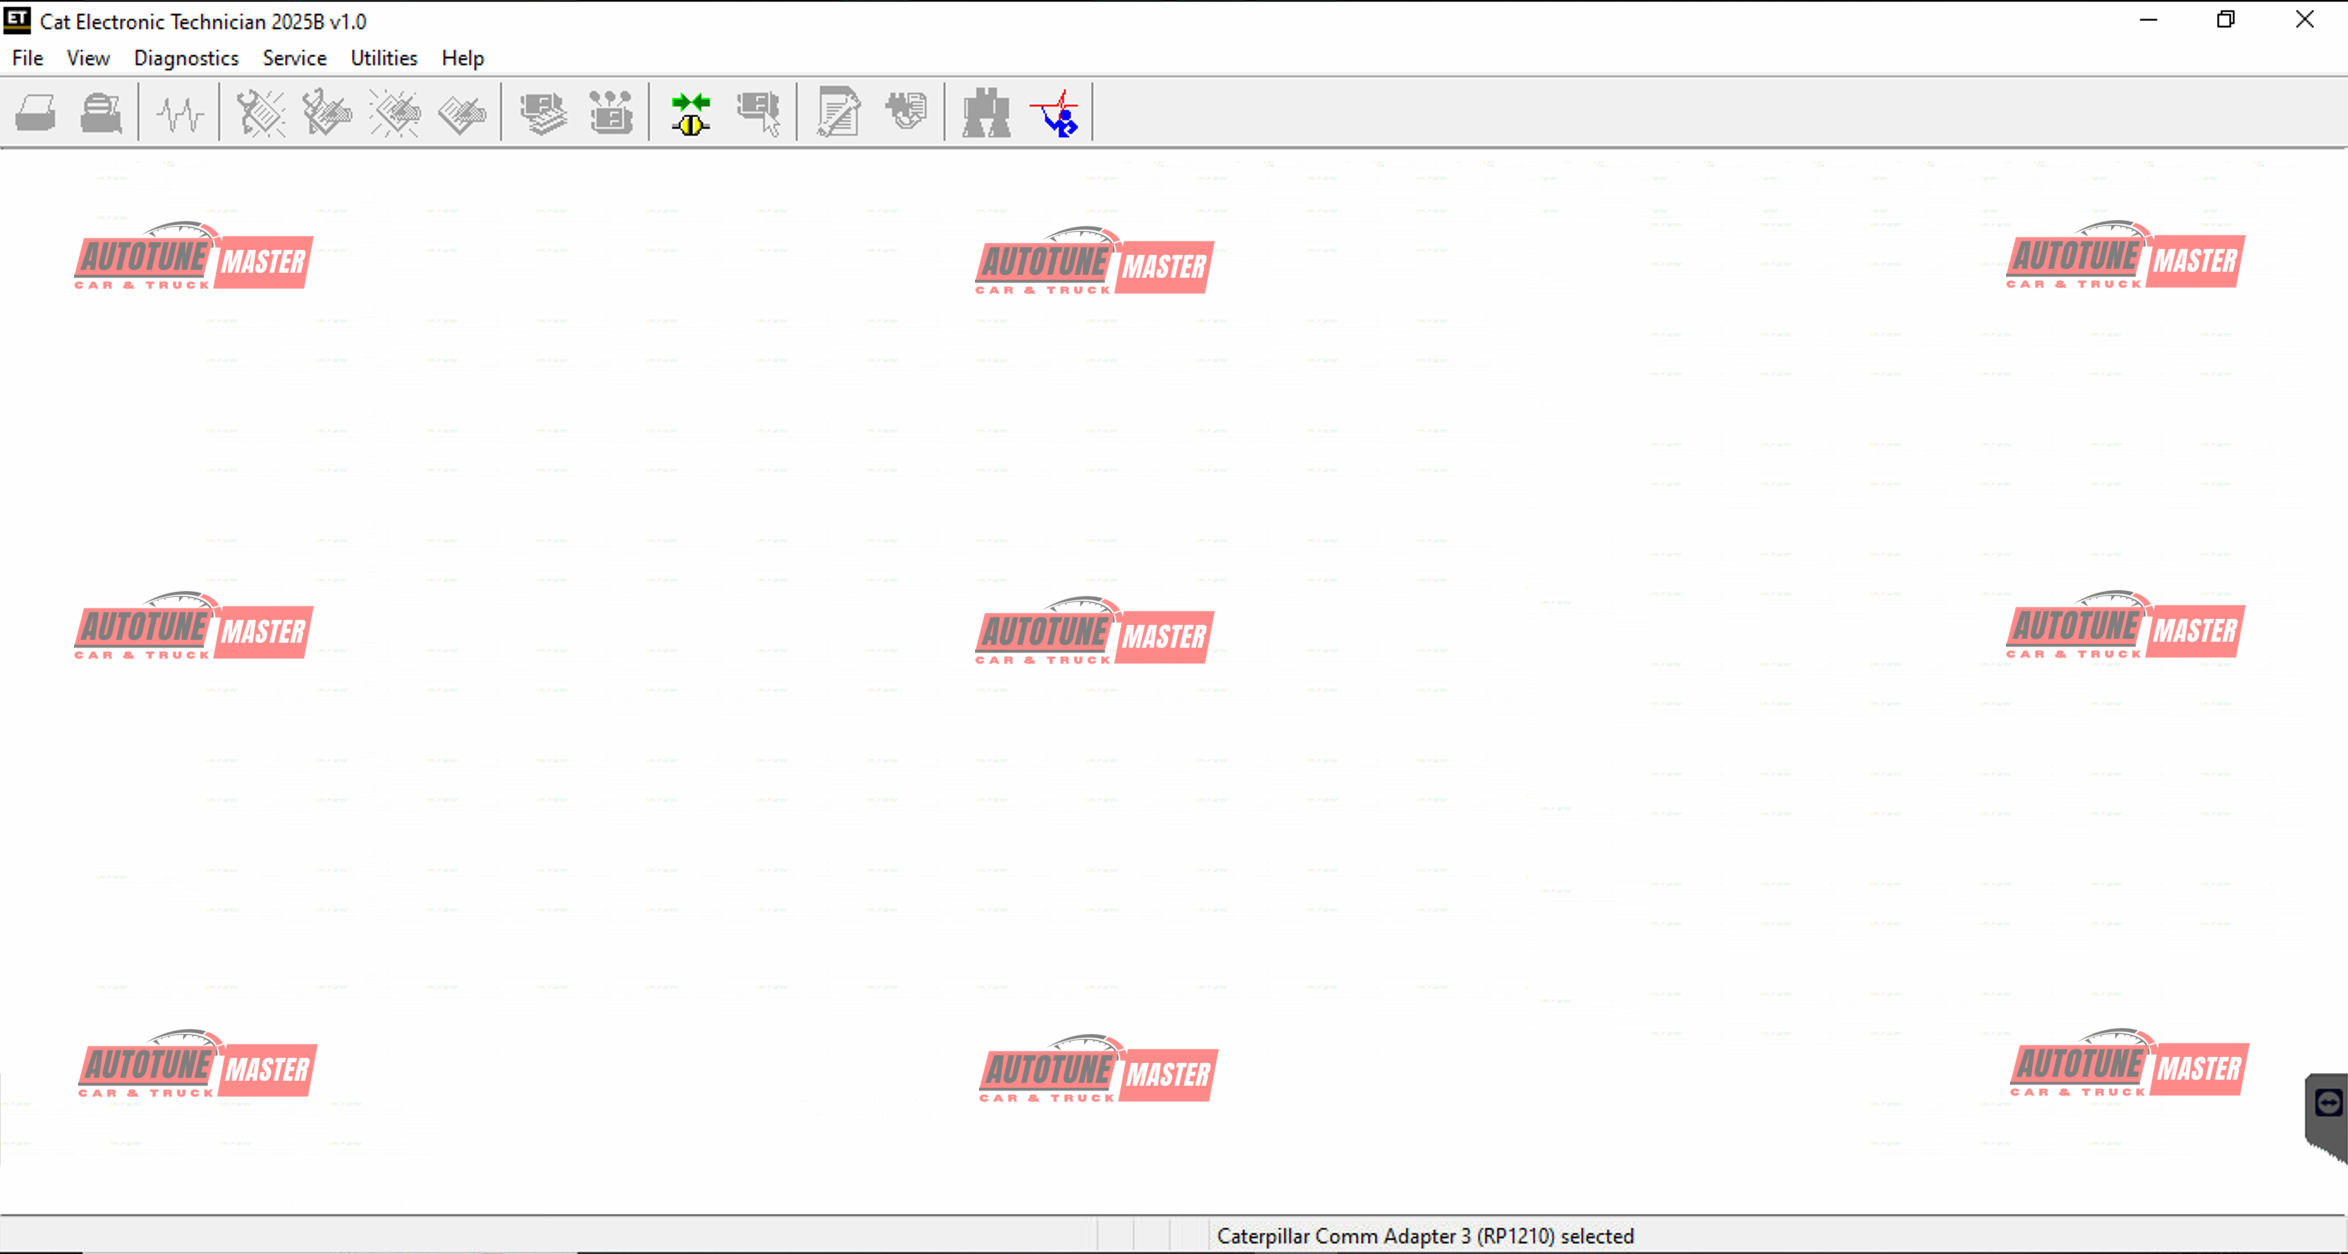The height and width of the screenshot is (1254, 2348).
Task: View Logged Event Codes icon
Action: pos(462,113)
